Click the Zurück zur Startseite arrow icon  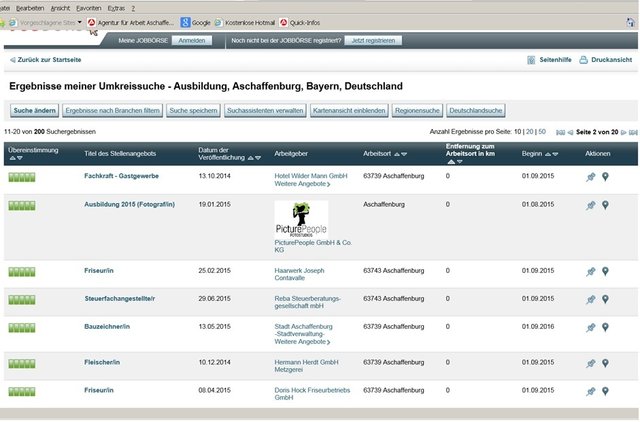13,60
